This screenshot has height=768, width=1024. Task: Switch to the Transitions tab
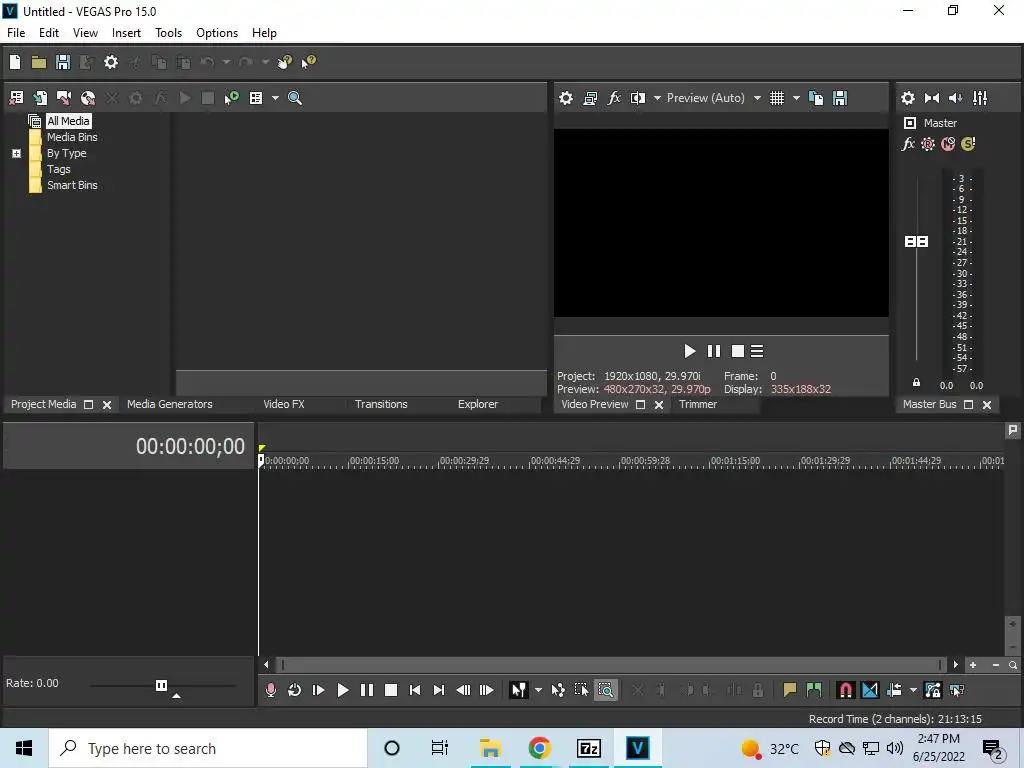(381, 404)
